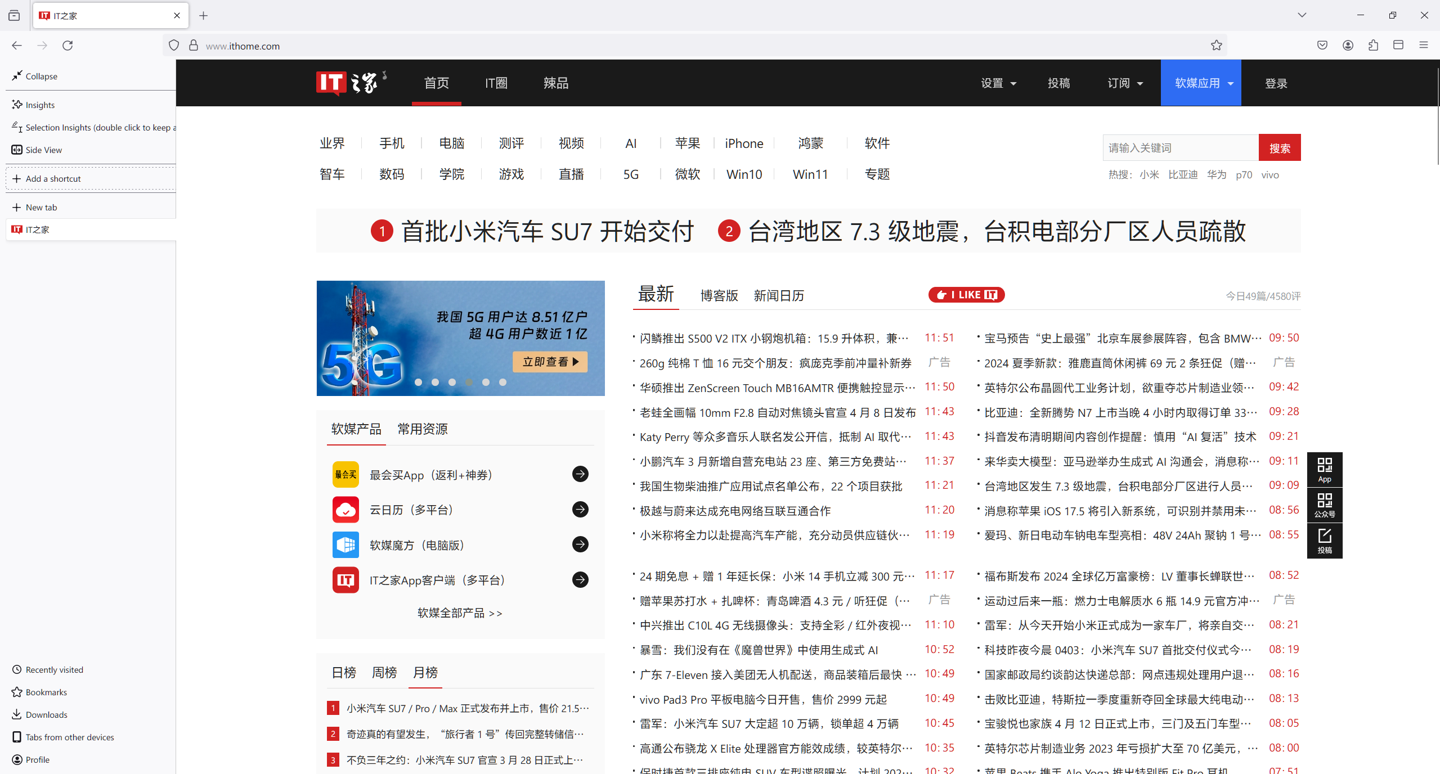Open Bookmarks in the sidebar
Image resolution: width=1440 pixels, height=774 pixels.
tap(40, 692)
